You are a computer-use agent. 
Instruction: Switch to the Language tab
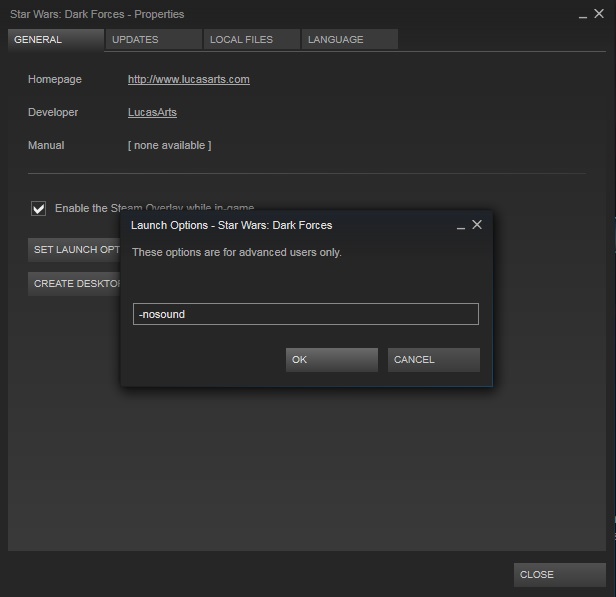[x=350, y=39]
